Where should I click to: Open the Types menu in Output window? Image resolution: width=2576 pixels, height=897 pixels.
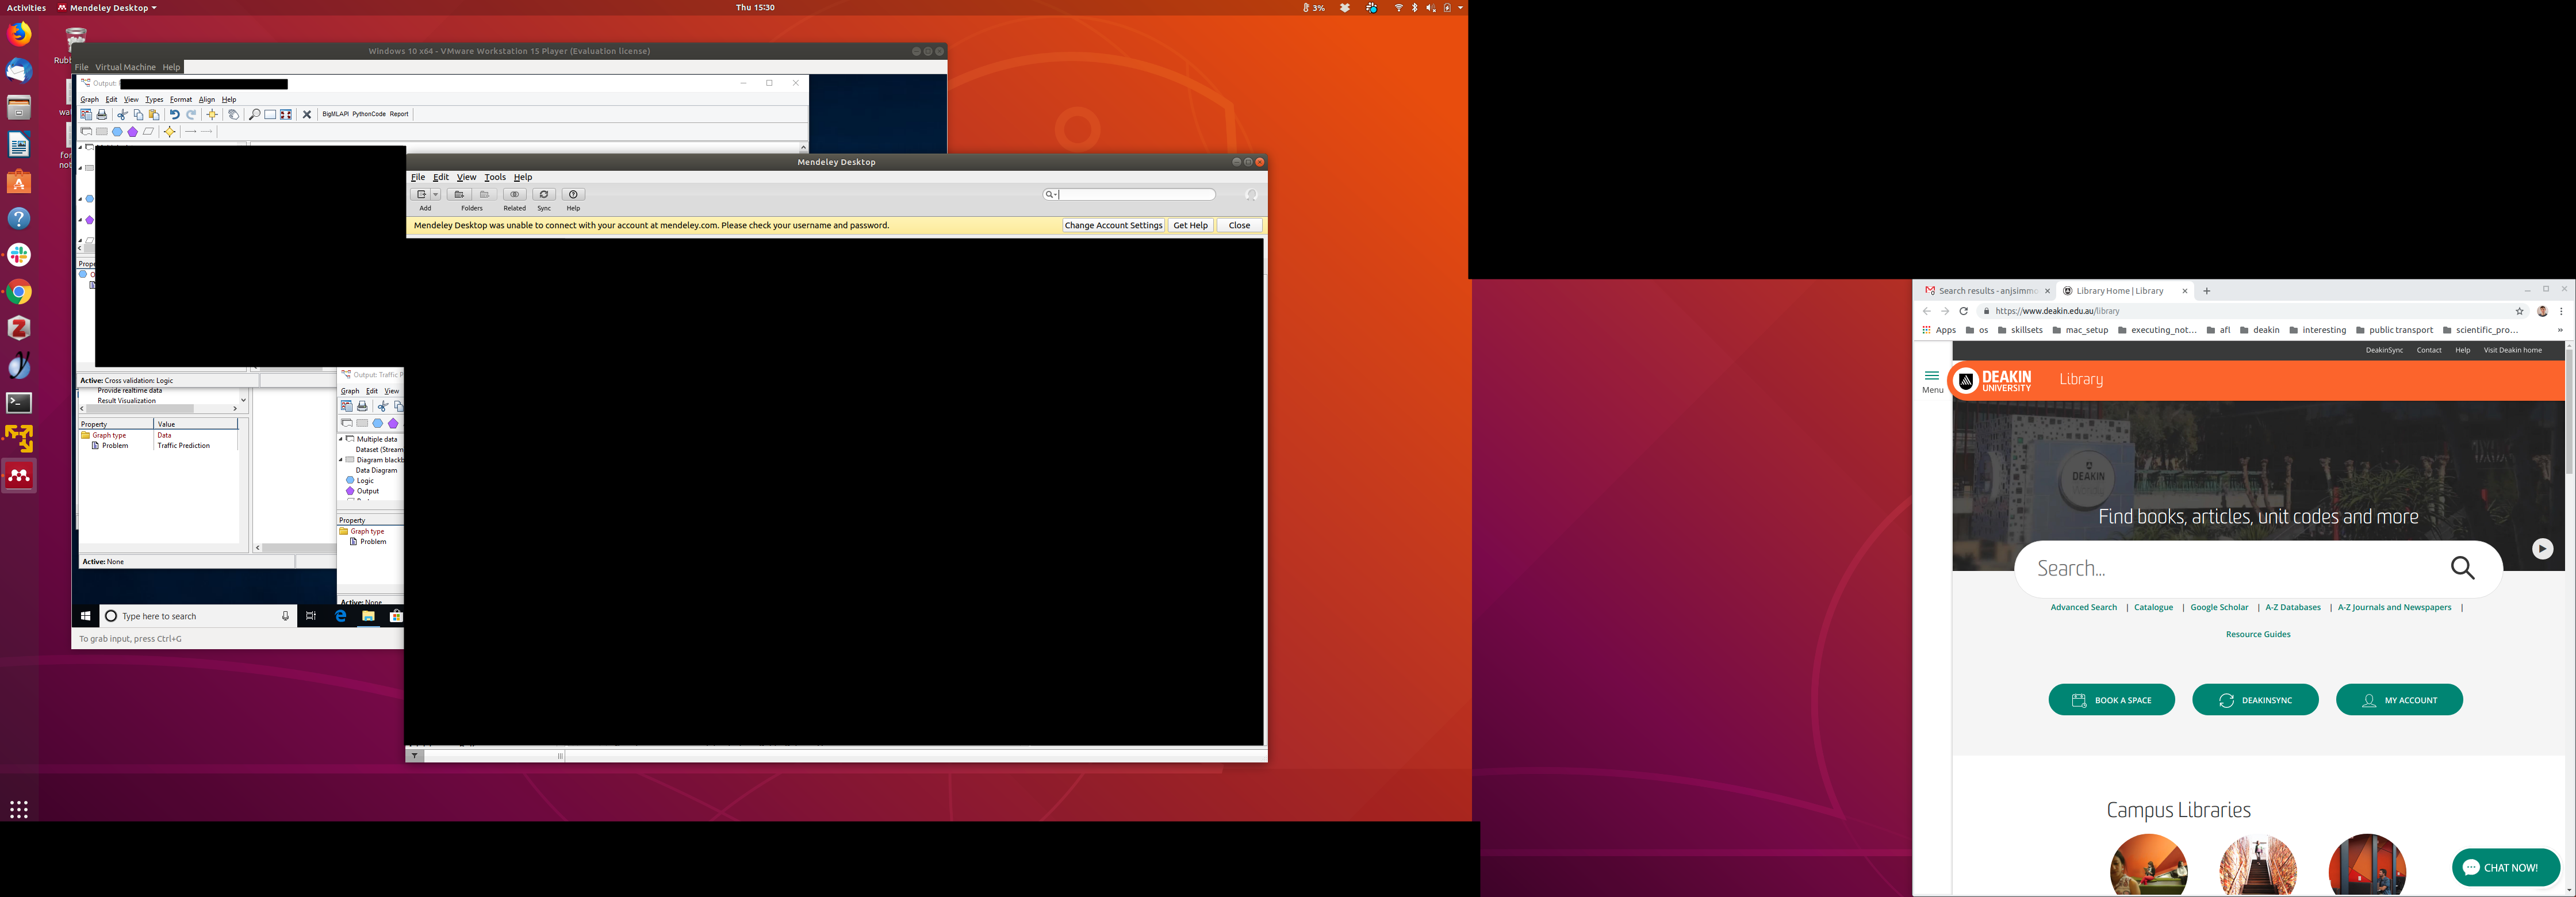point(154,100)
